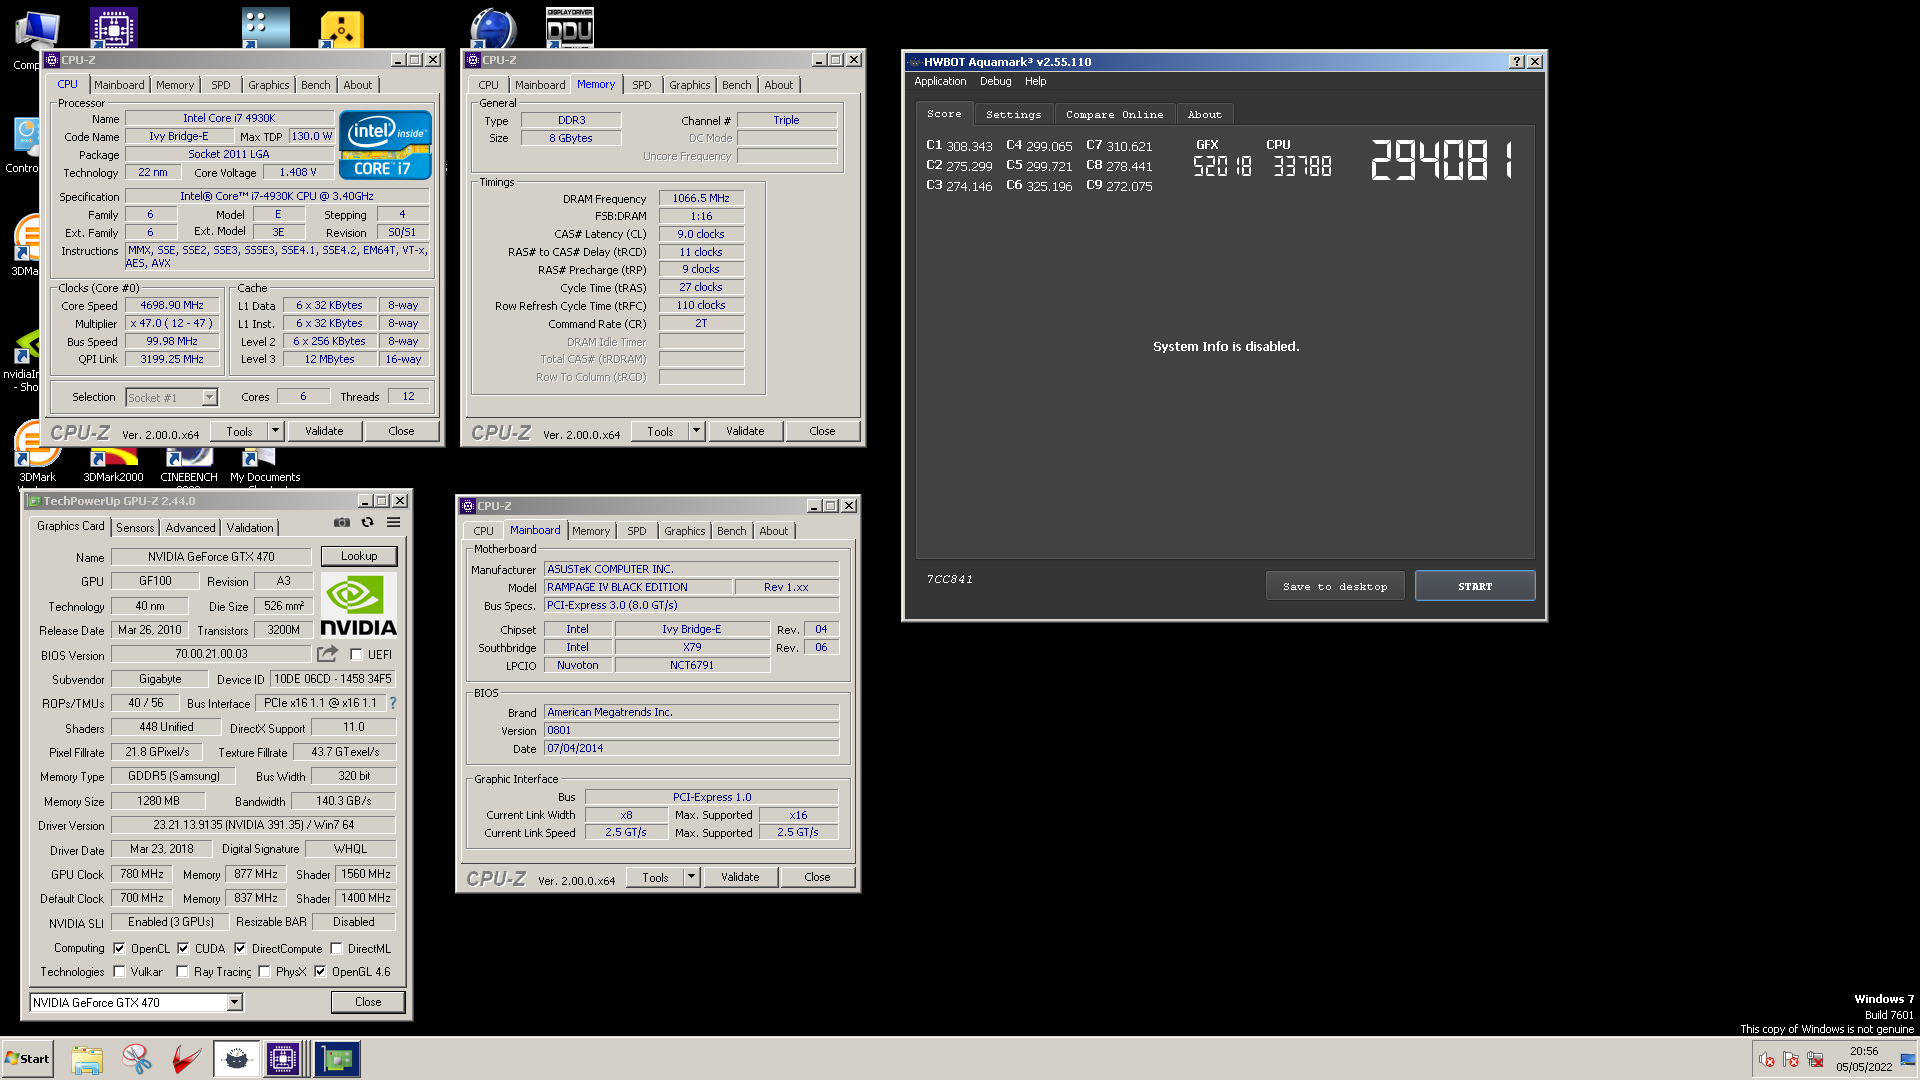
Task: Click Close button in GPU-Z
Action: click(368, 1002)
